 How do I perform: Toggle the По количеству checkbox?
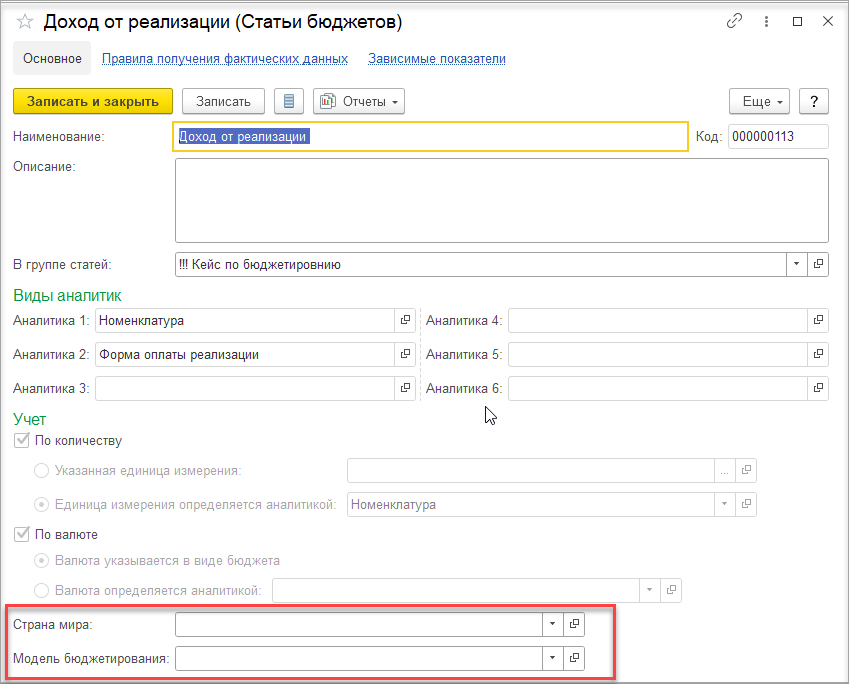[x=21, y=440]
